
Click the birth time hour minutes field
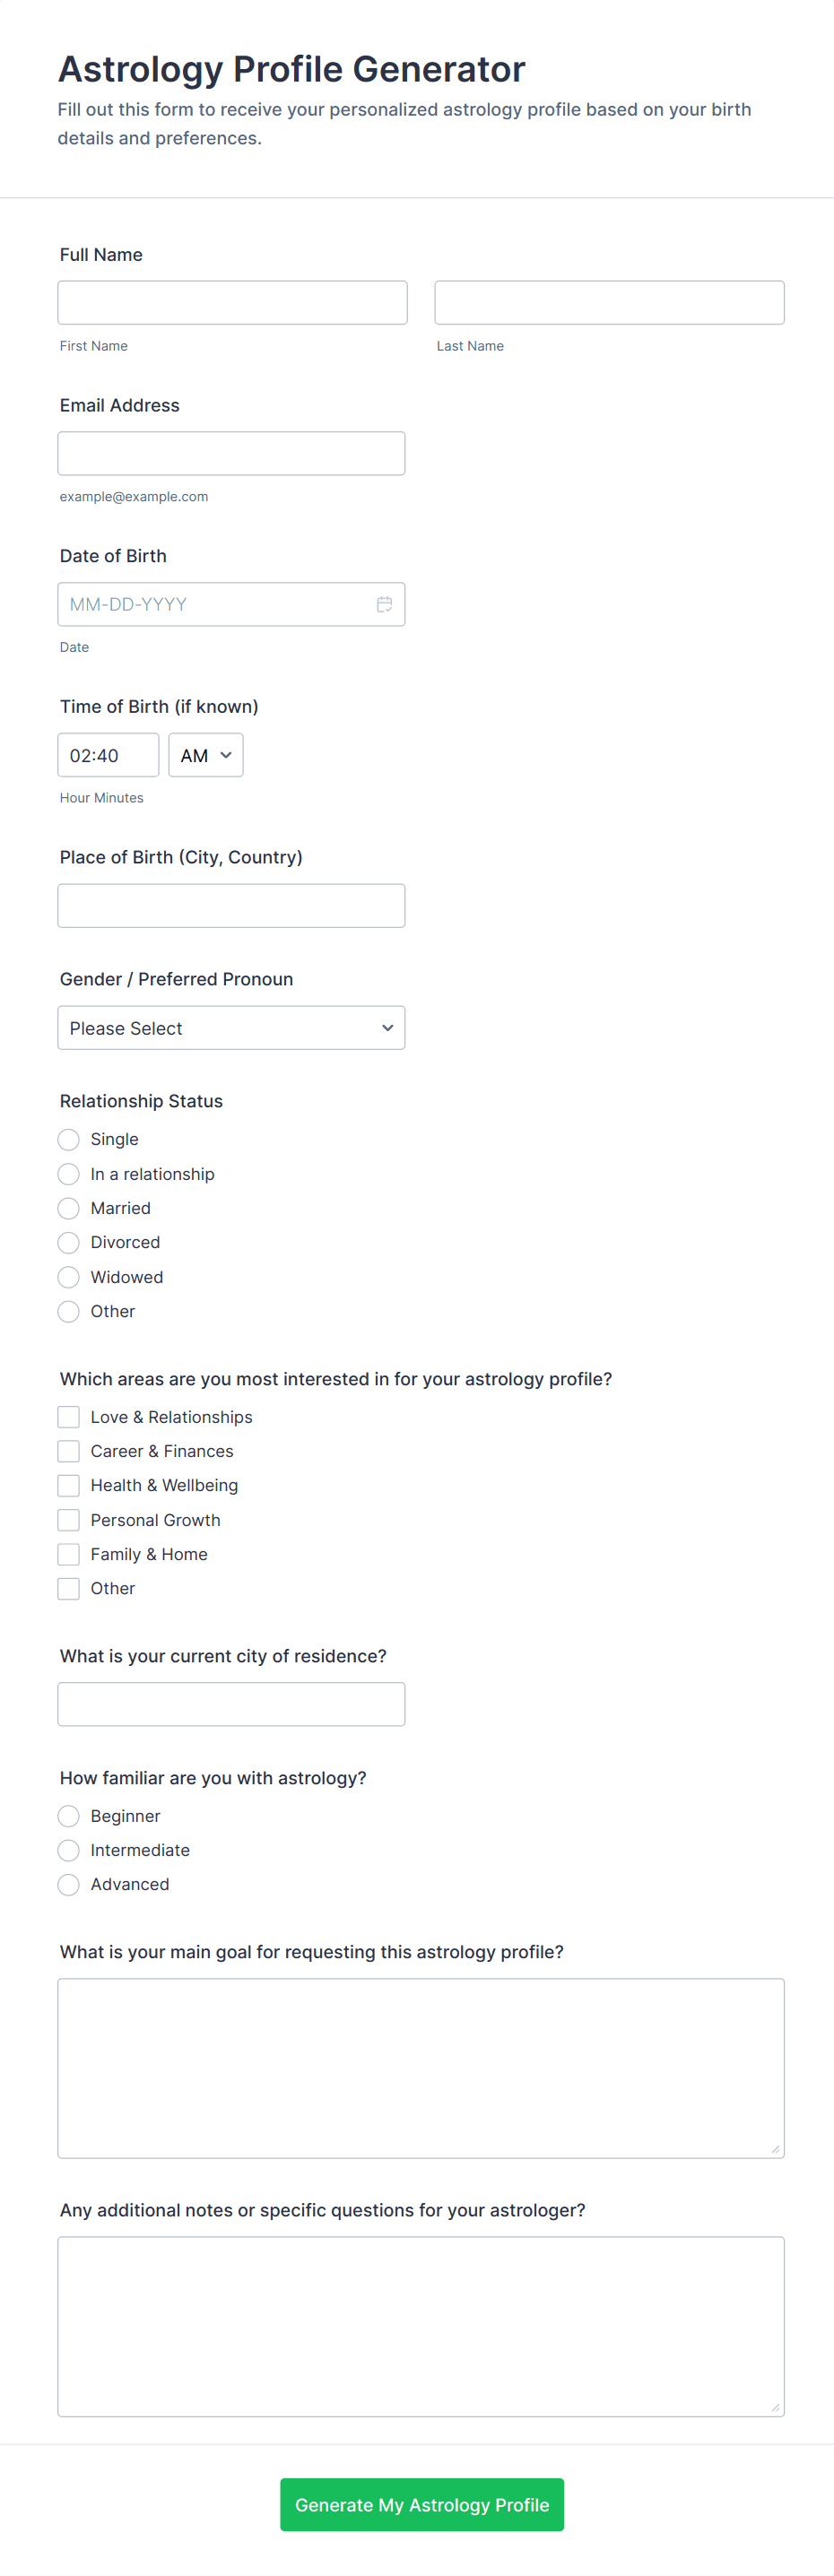tap(108, 755)
